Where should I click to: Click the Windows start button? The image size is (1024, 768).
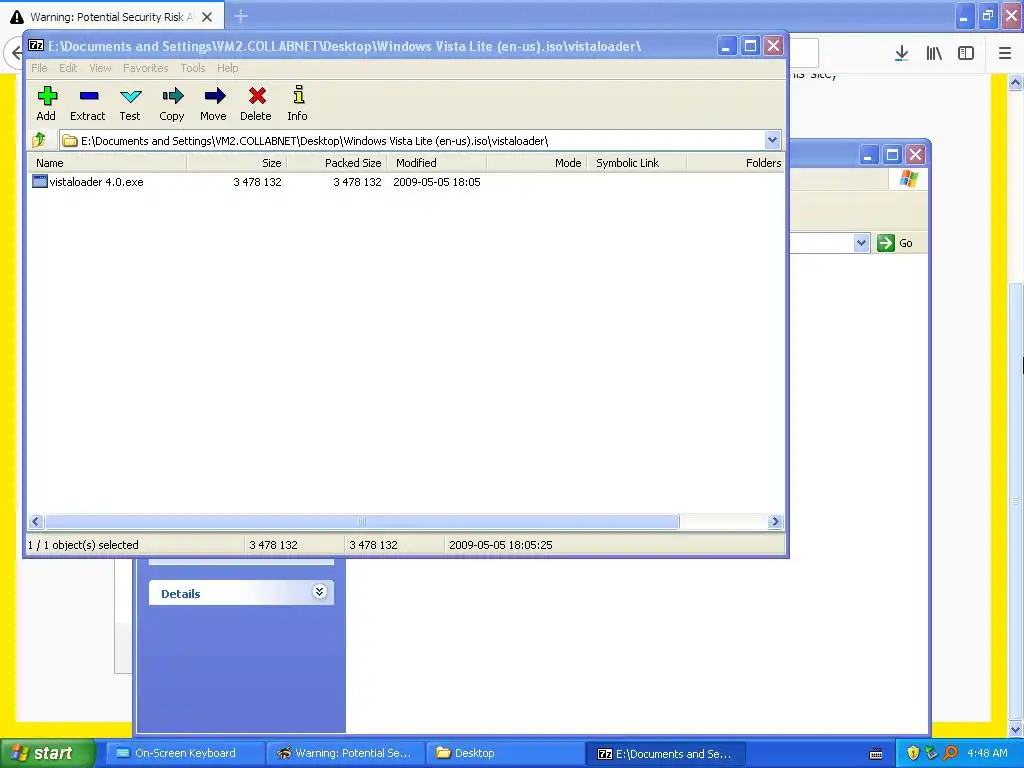[47, 753]
